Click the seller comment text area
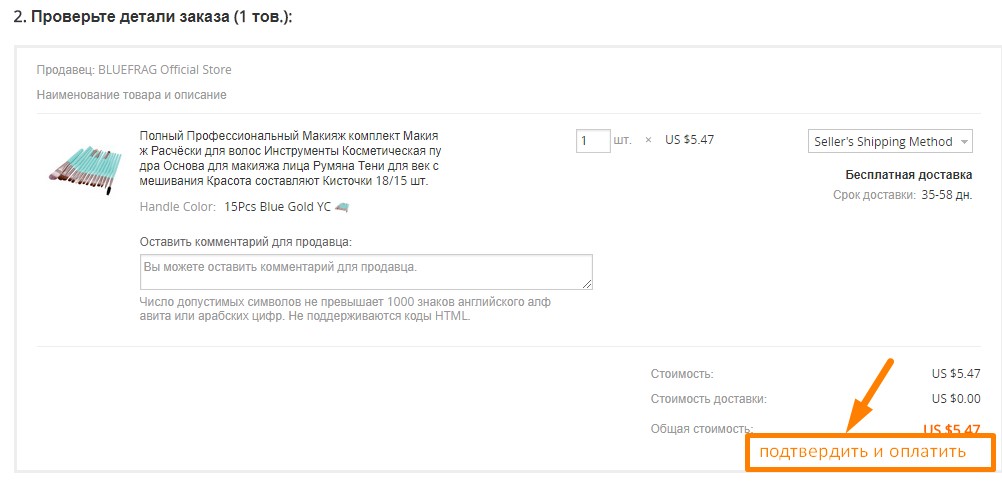This screenshot has width=1002, height=481. [x=366, y=271]
